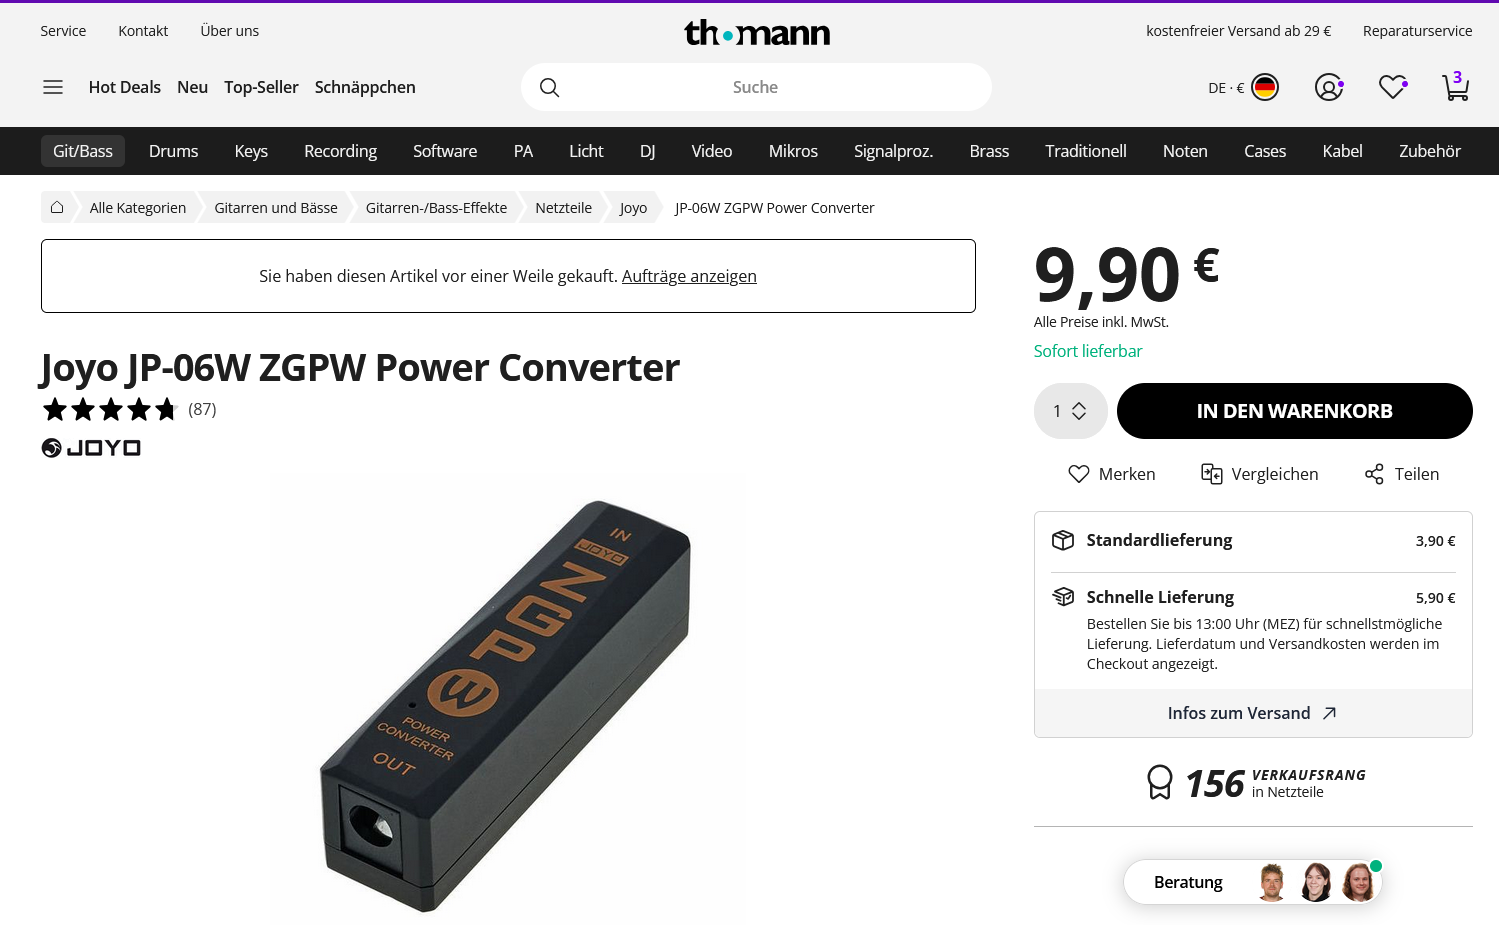Click the Teilen share icon

(x=1374, y=474)
